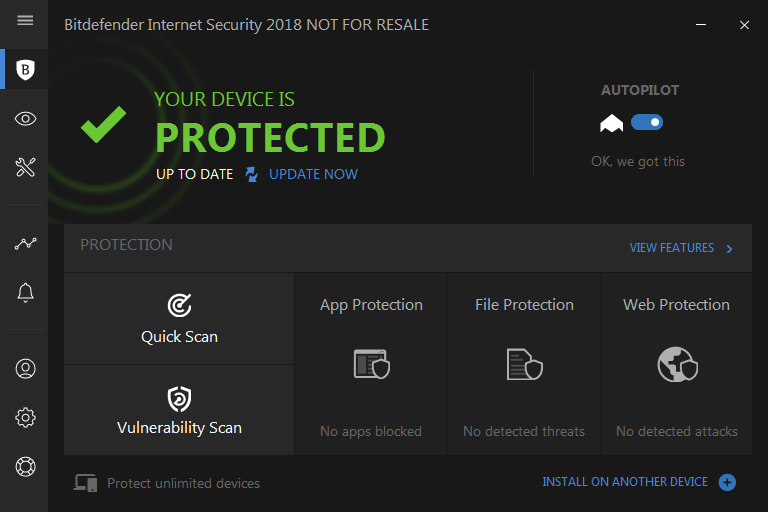Screen dimensions: 768x512
Task: Open the Account user icon in the sidebar
Action: click(25, 368)
